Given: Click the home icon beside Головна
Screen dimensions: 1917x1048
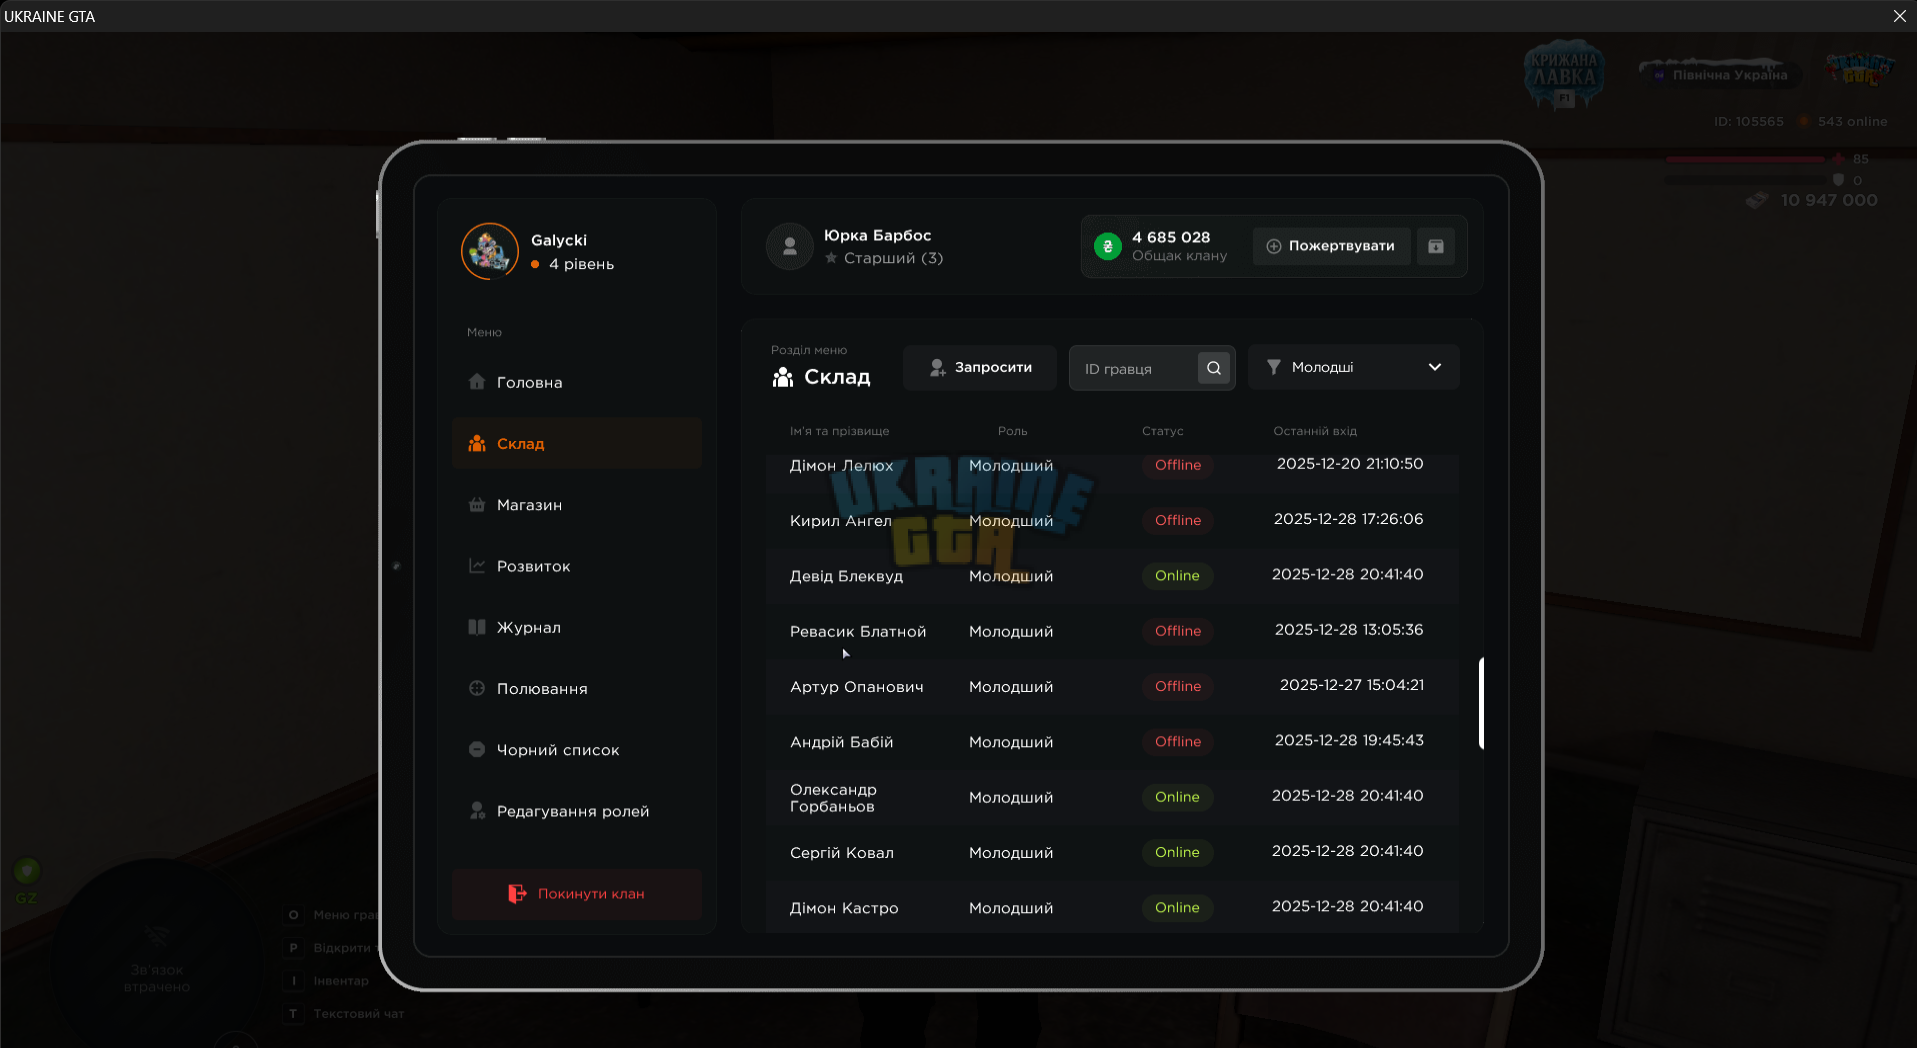Looking at the screenshot, I should pos(477,382).
